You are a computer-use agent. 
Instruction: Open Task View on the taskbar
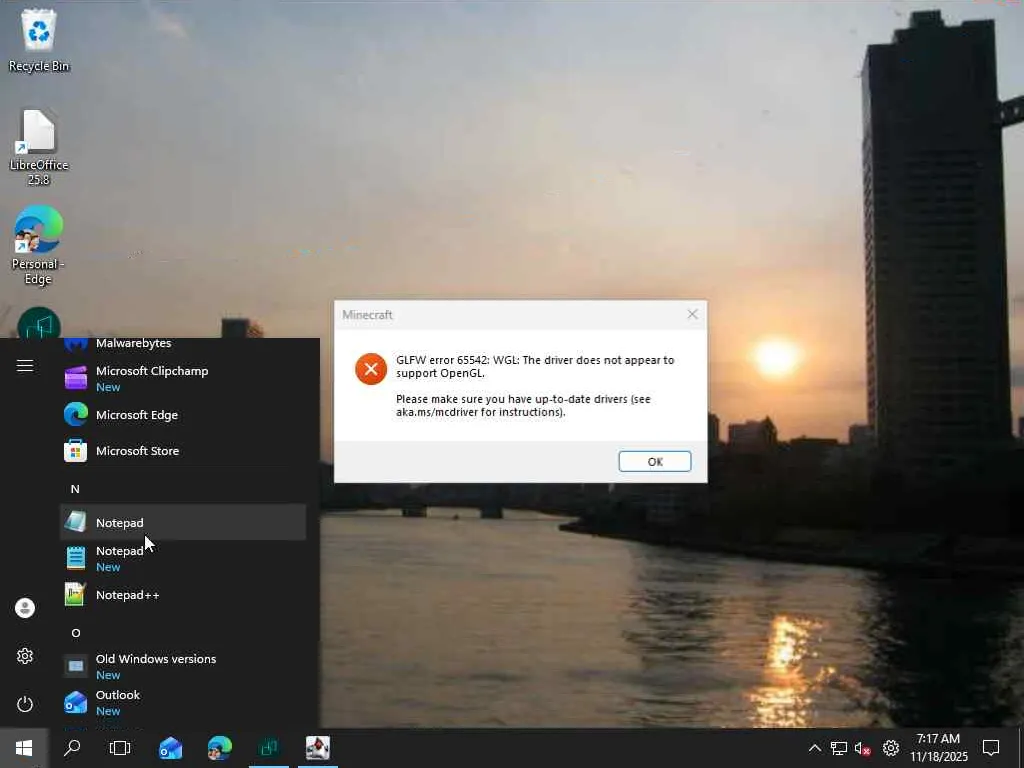point(120,748)
